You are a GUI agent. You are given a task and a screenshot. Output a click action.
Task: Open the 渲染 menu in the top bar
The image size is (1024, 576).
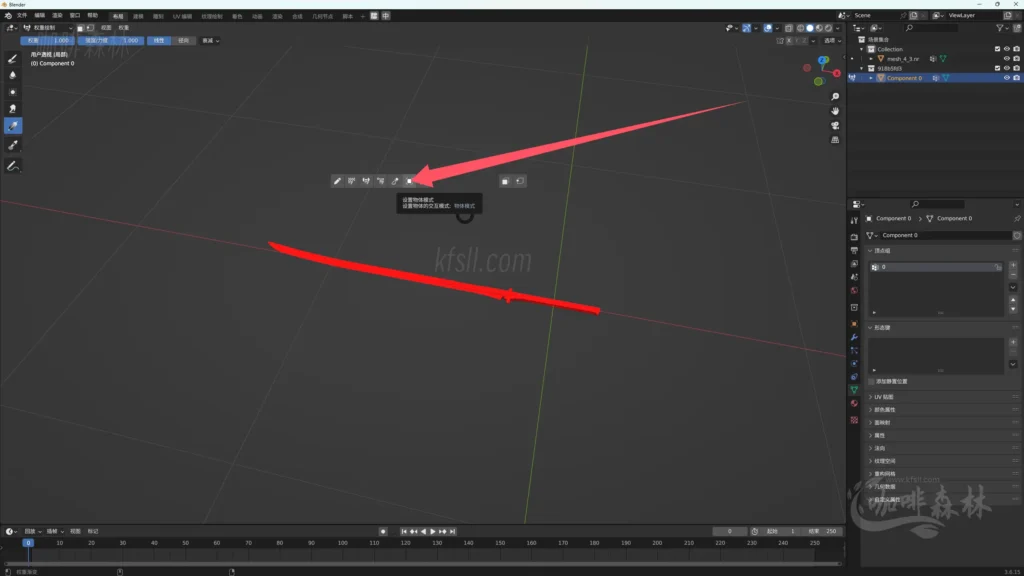coord(55,15)
